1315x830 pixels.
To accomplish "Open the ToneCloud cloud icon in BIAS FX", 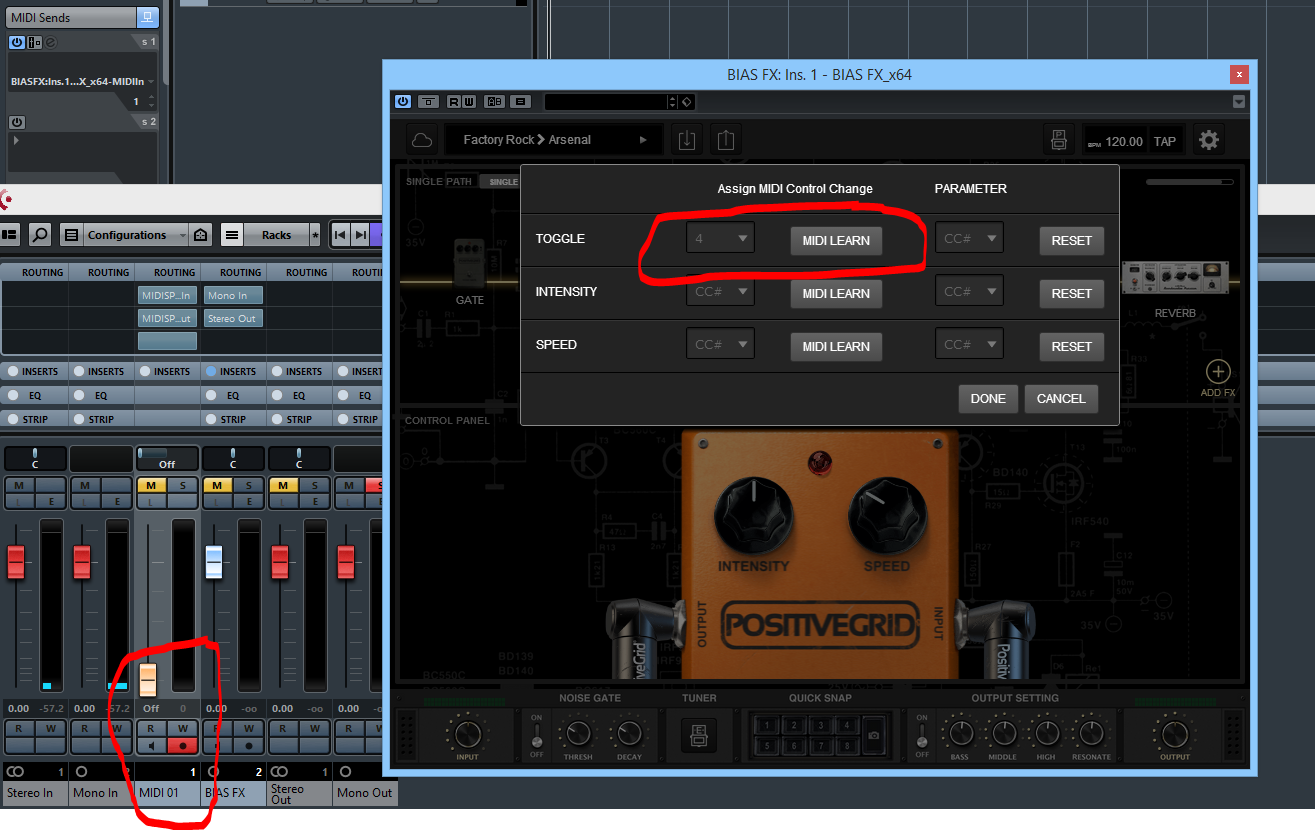I will click(423, 140).
